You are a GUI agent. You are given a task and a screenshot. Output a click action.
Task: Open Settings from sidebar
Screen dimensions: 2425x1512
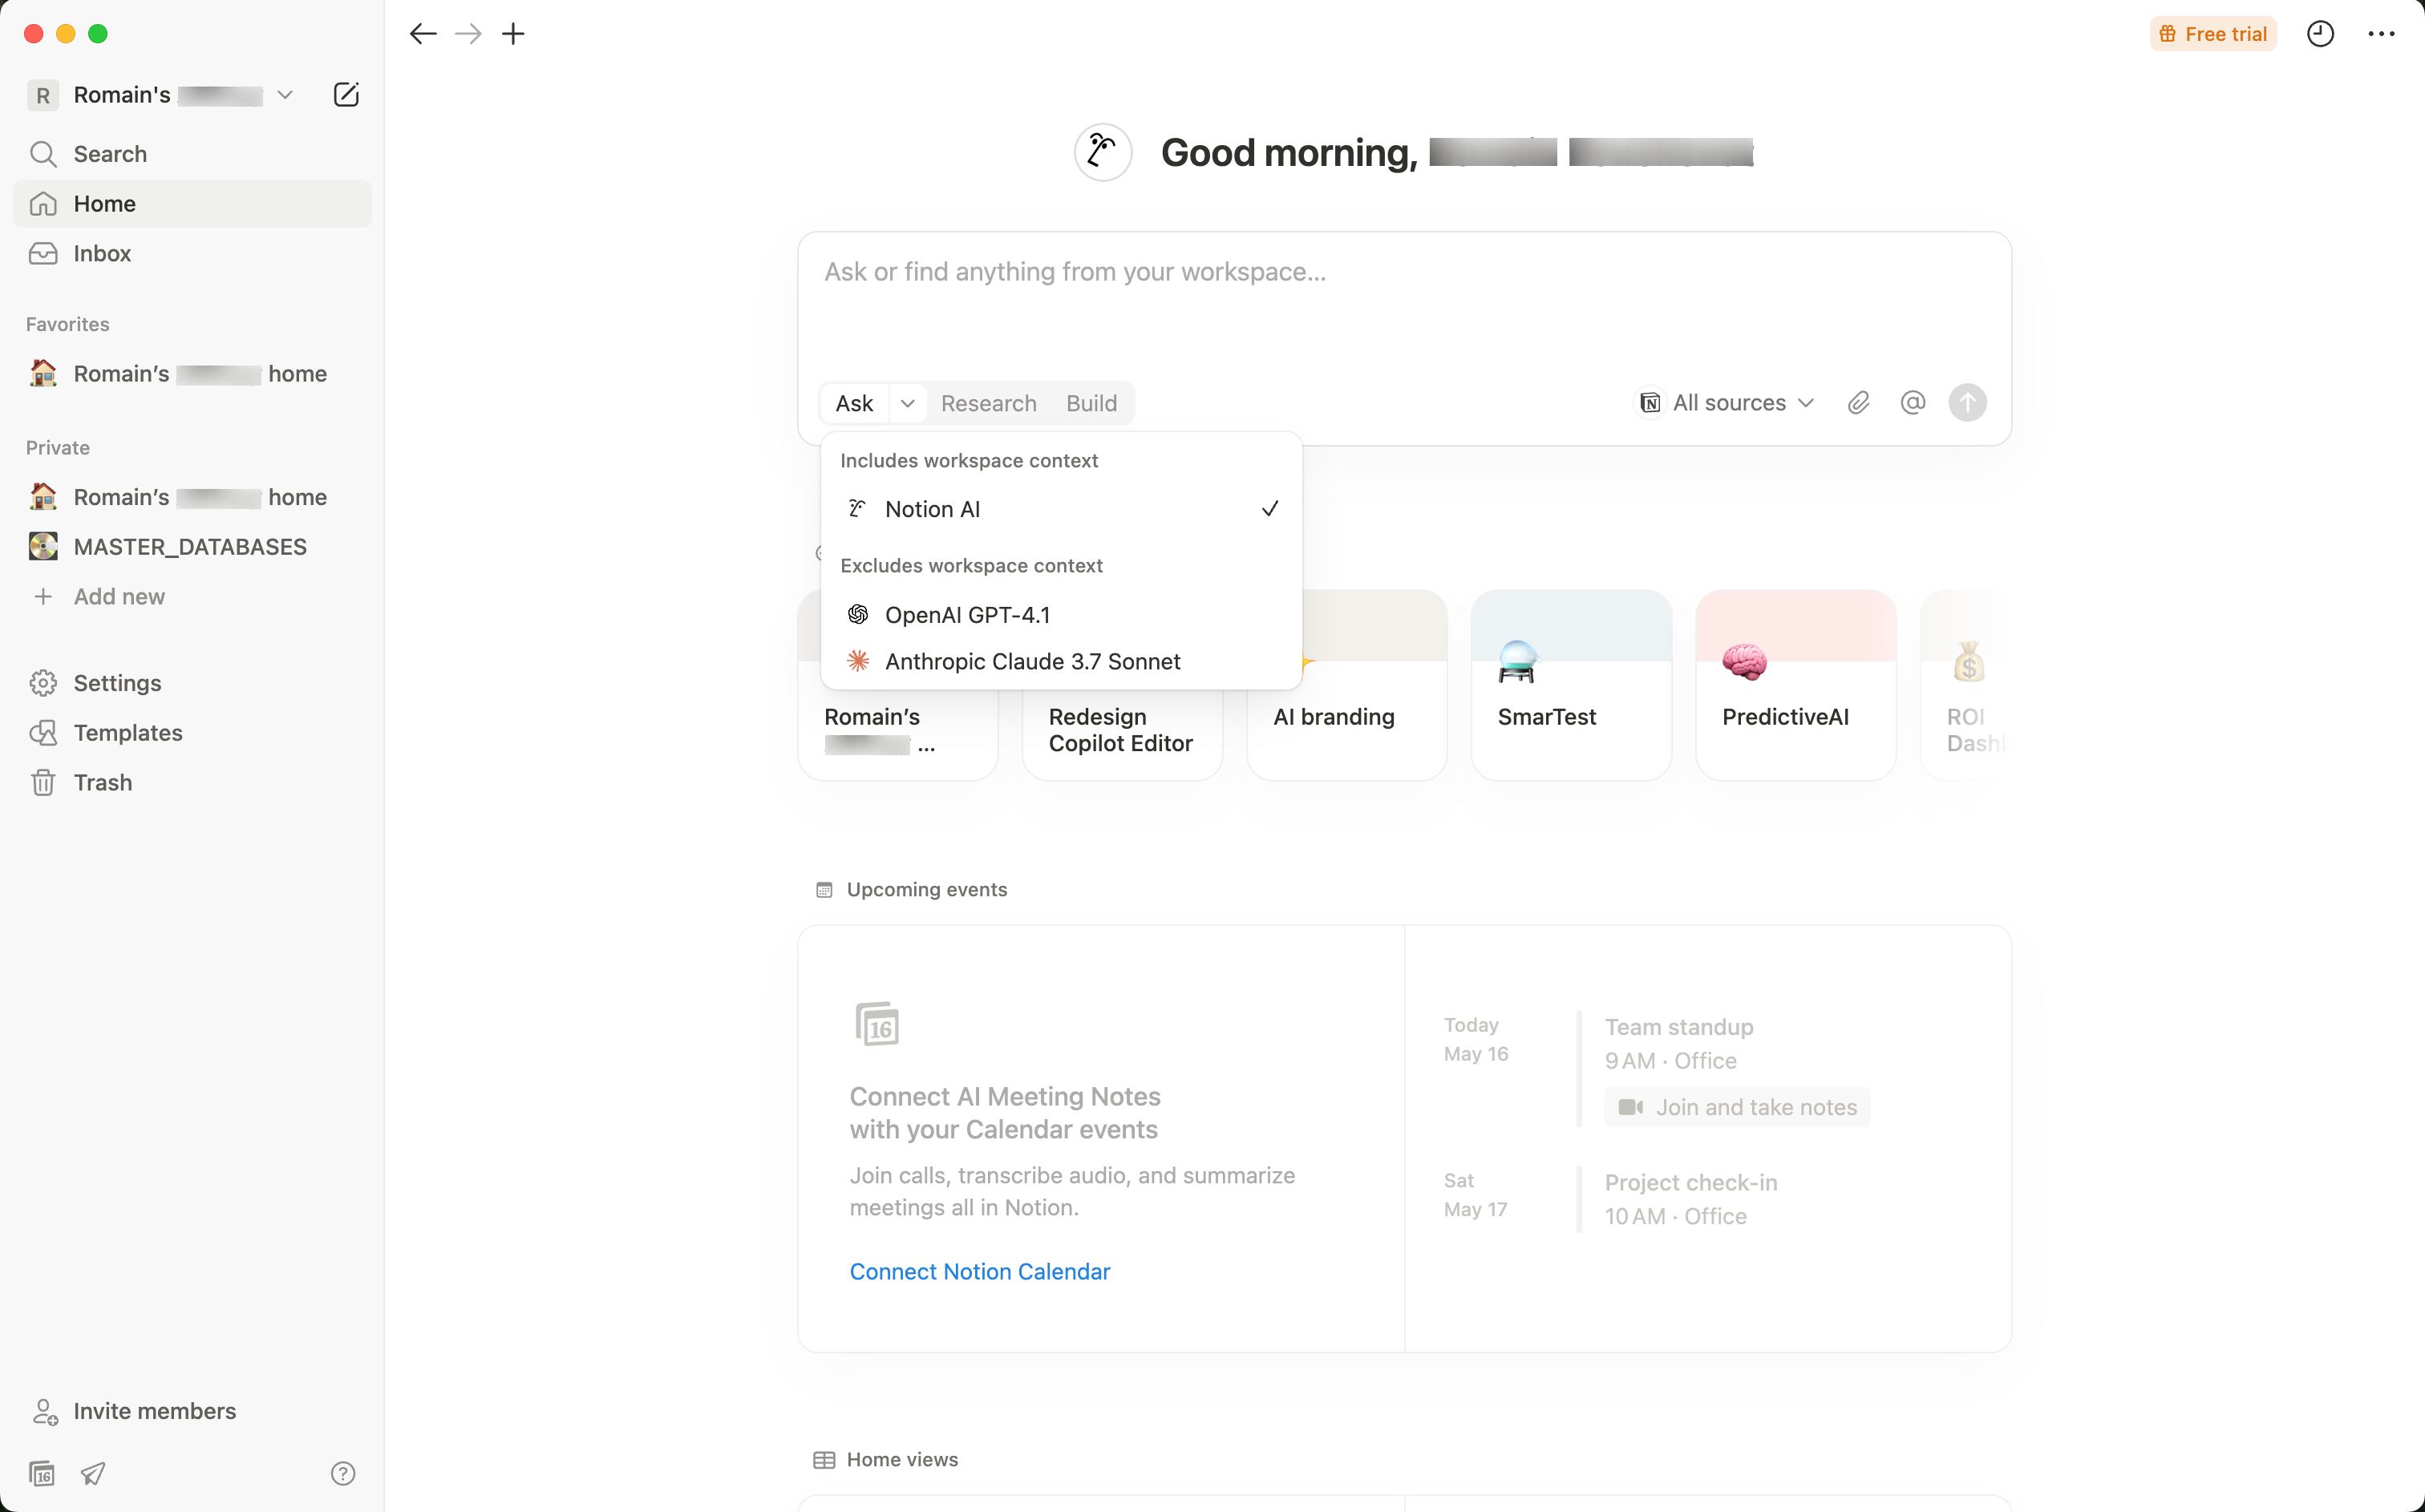[x=192, y=683]
